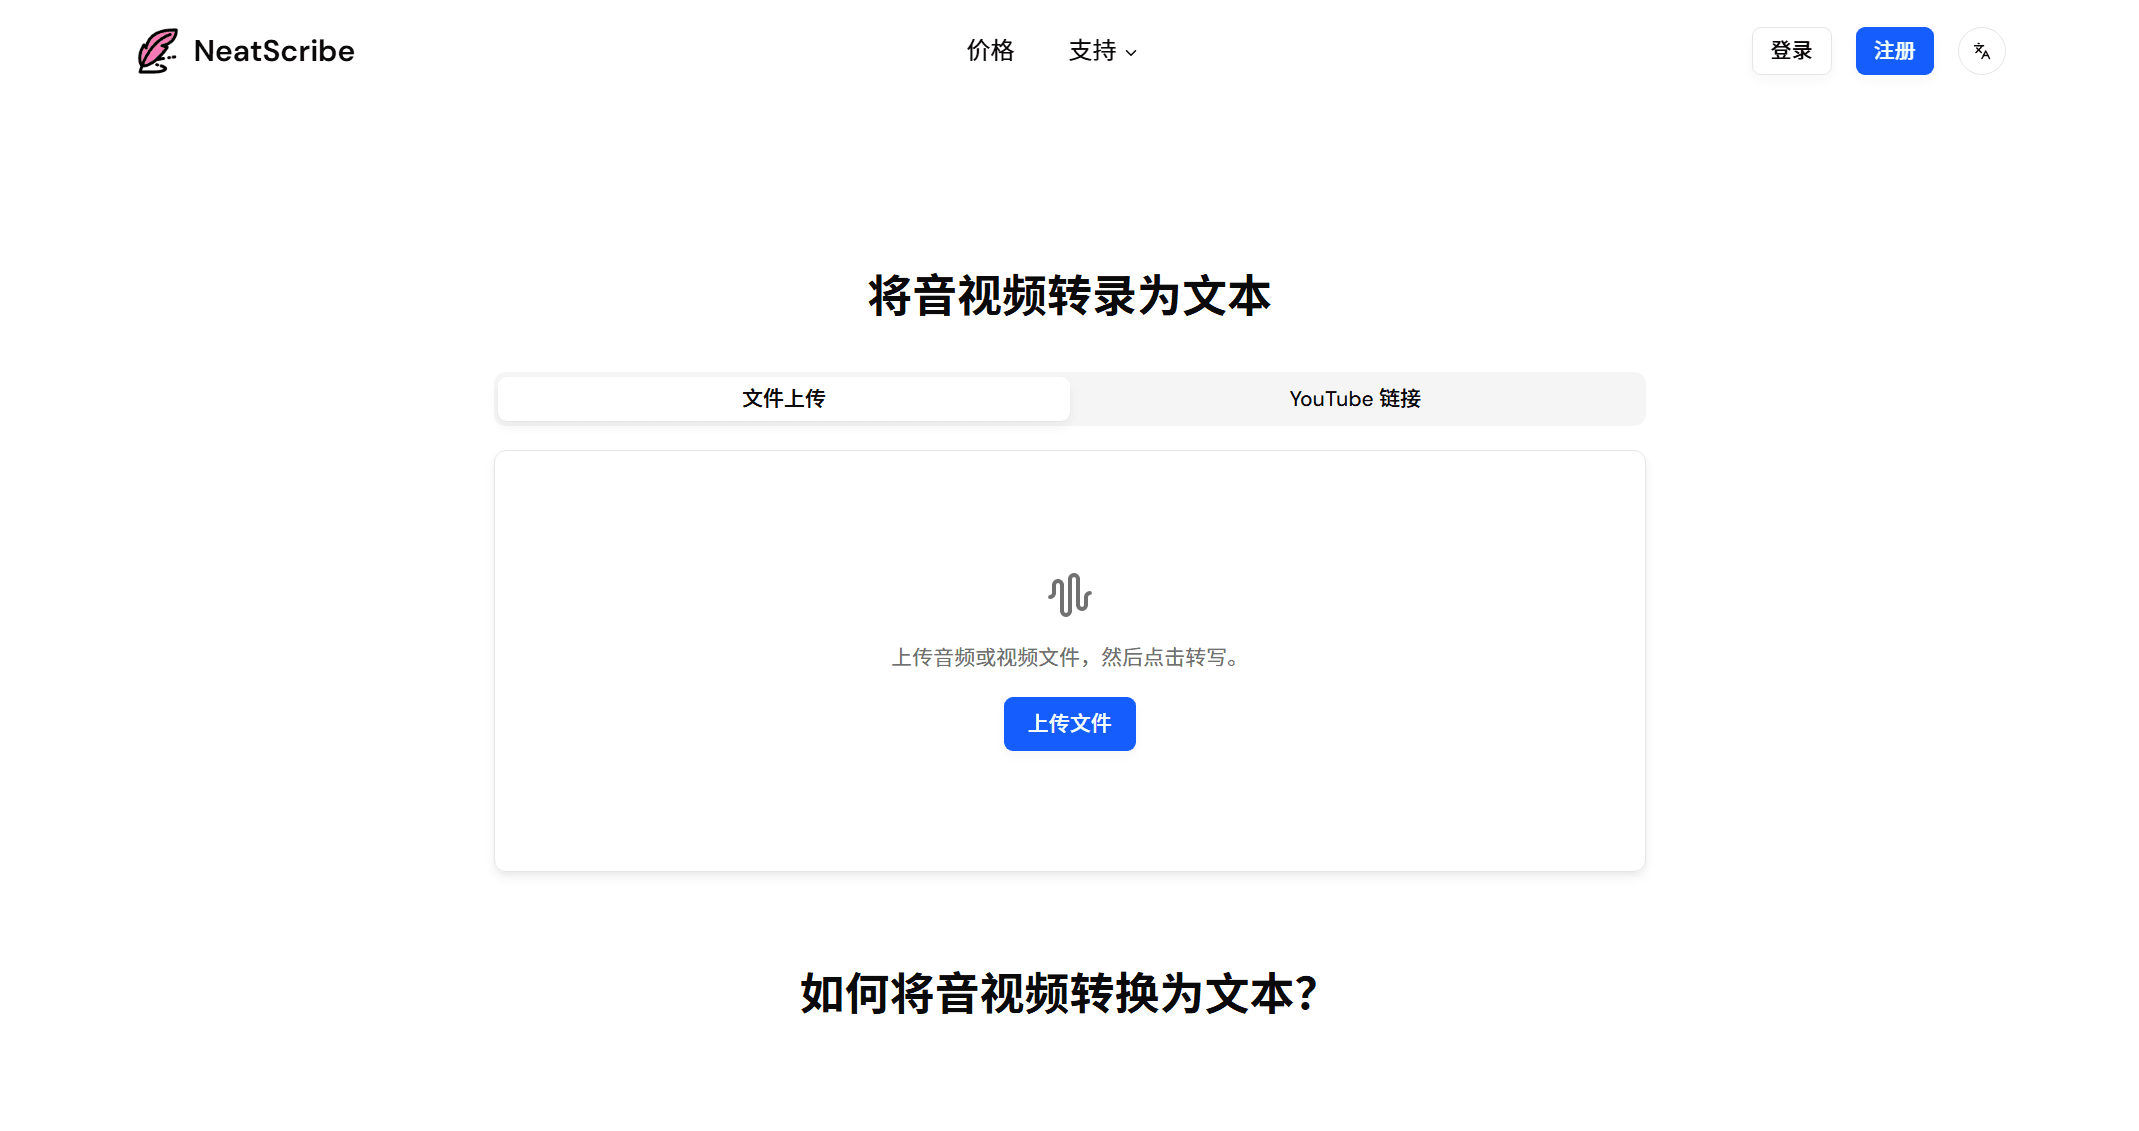Click the pink quill icon beside the brand name

[x=156, y=50]
